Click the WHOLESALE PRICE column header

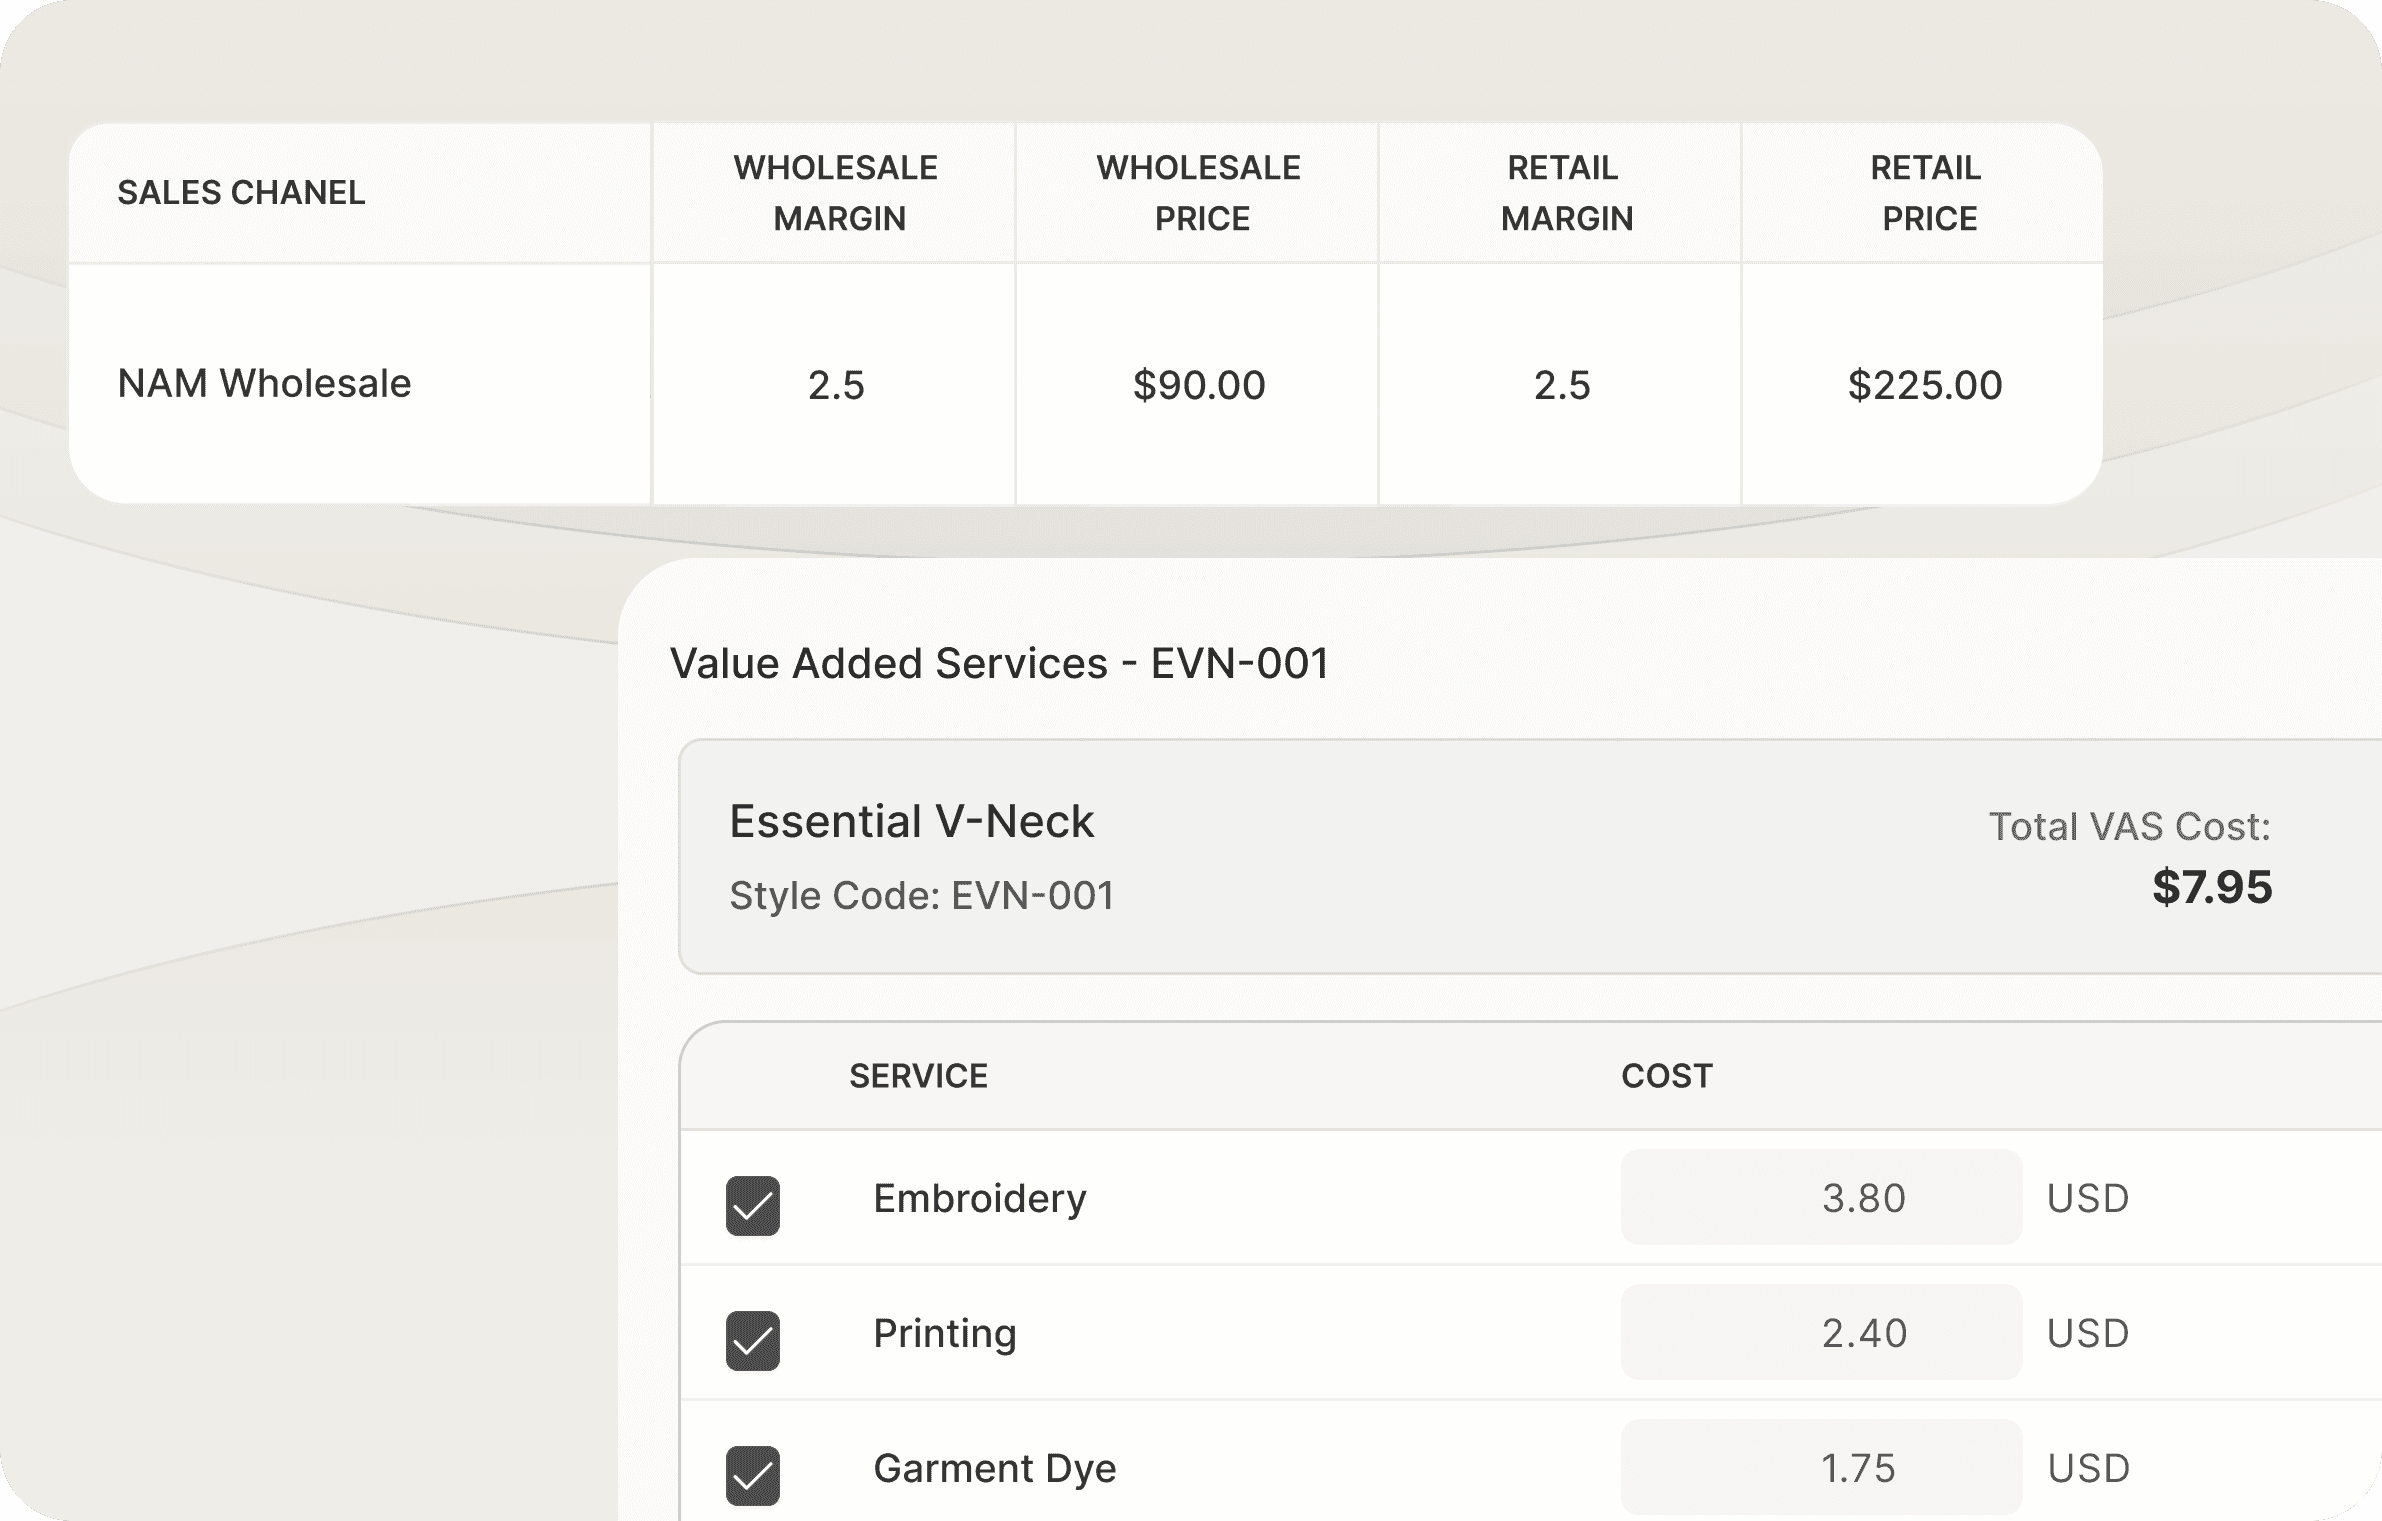(1199, 192)
